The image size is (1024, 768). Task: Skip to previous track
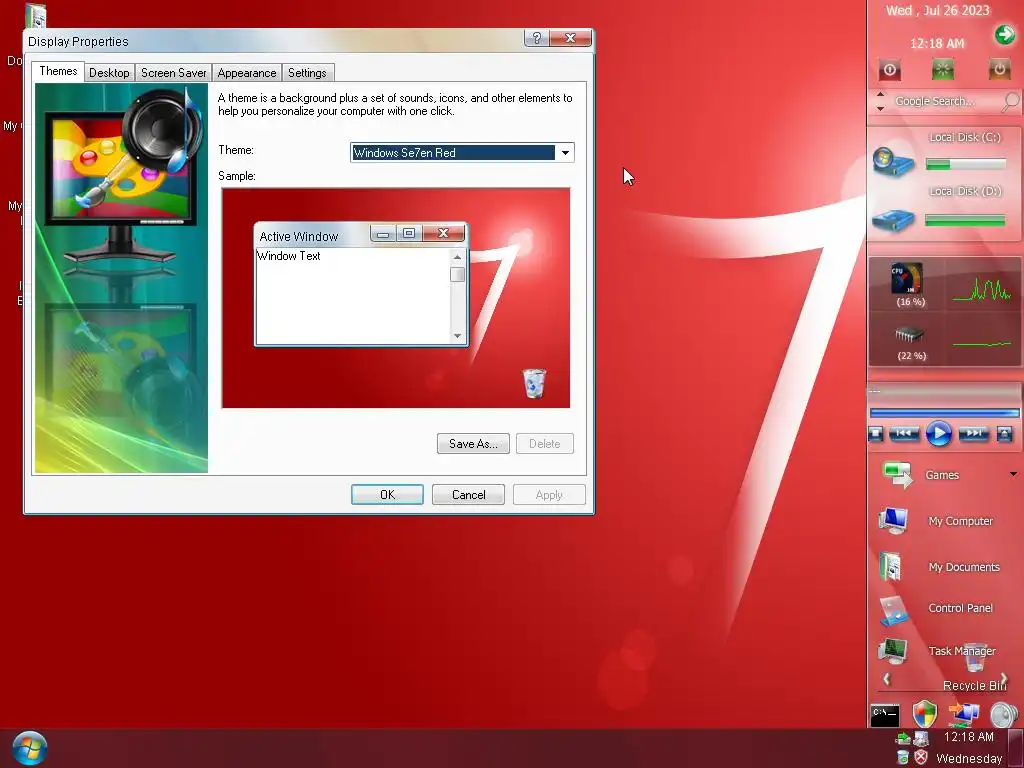point(904,433)
